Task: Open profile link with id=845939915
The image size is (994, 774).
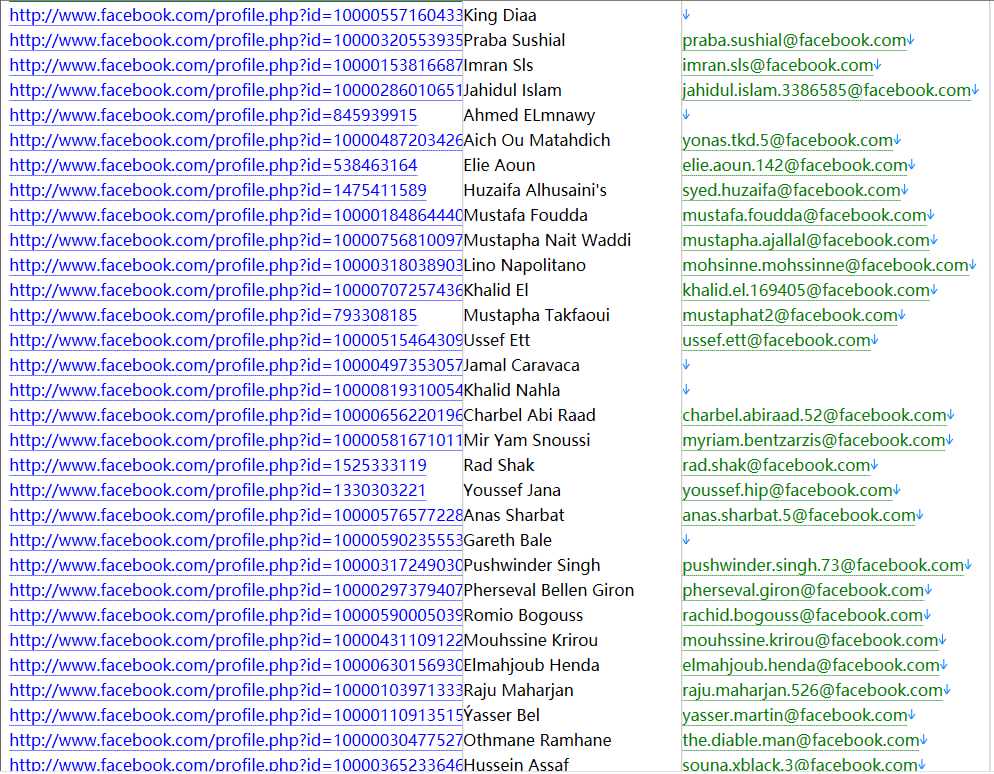Action: tap(213, 115)
